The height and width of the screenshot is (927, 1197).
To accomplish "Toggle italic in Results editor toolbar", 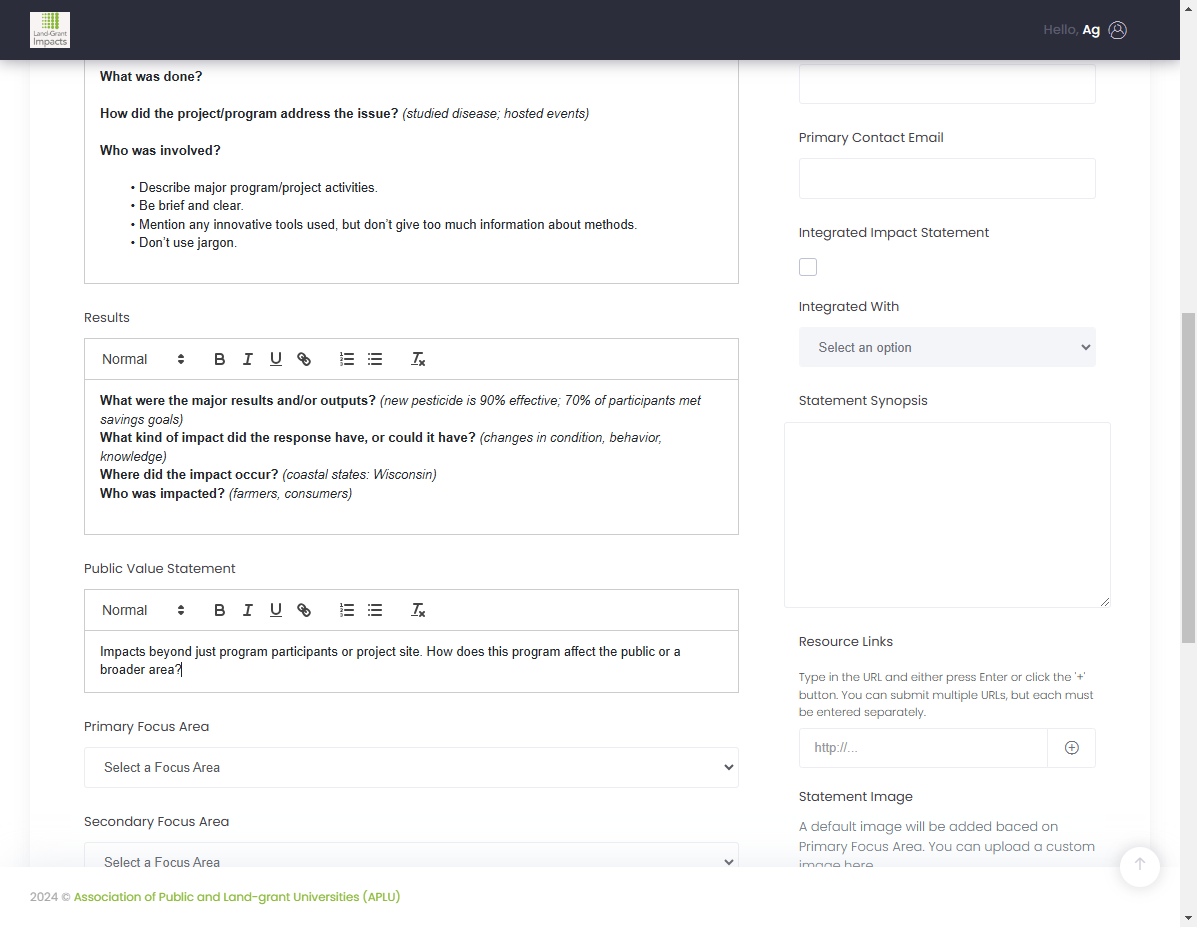I will (x=247, y=359).
